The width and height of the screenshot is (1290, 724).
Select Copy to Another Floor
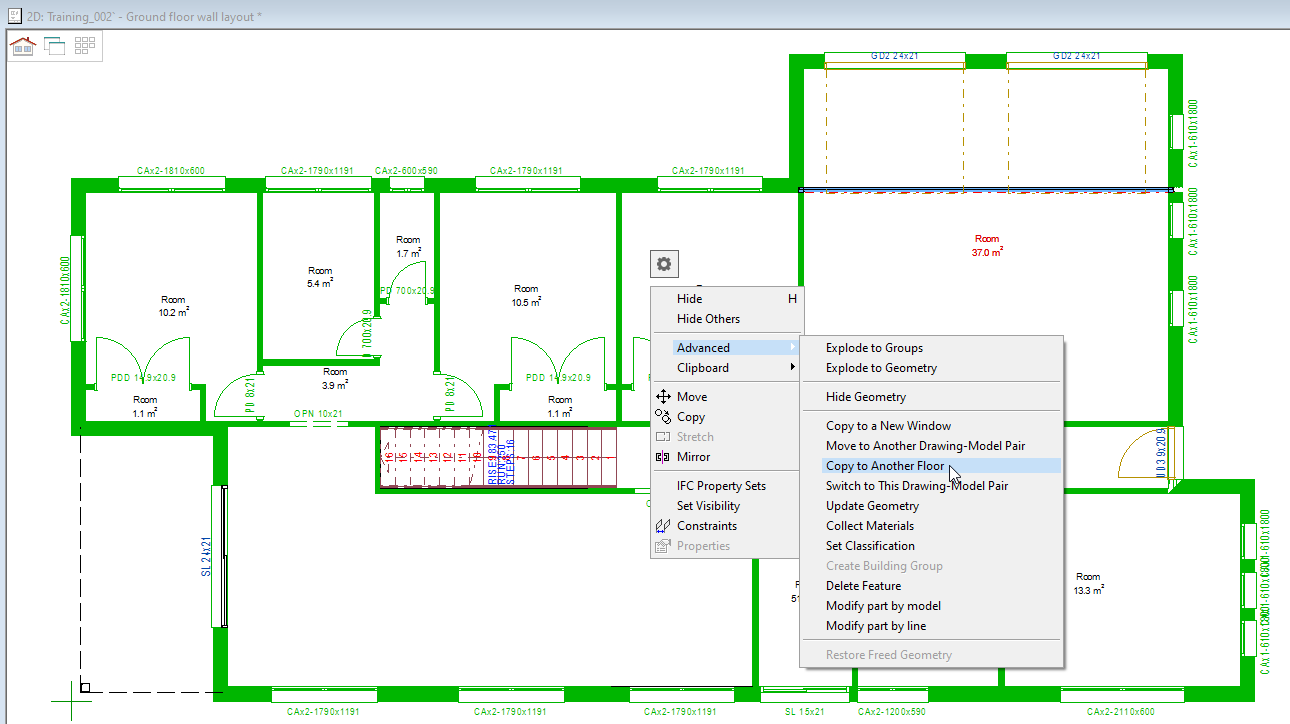(x=884, y=466)
